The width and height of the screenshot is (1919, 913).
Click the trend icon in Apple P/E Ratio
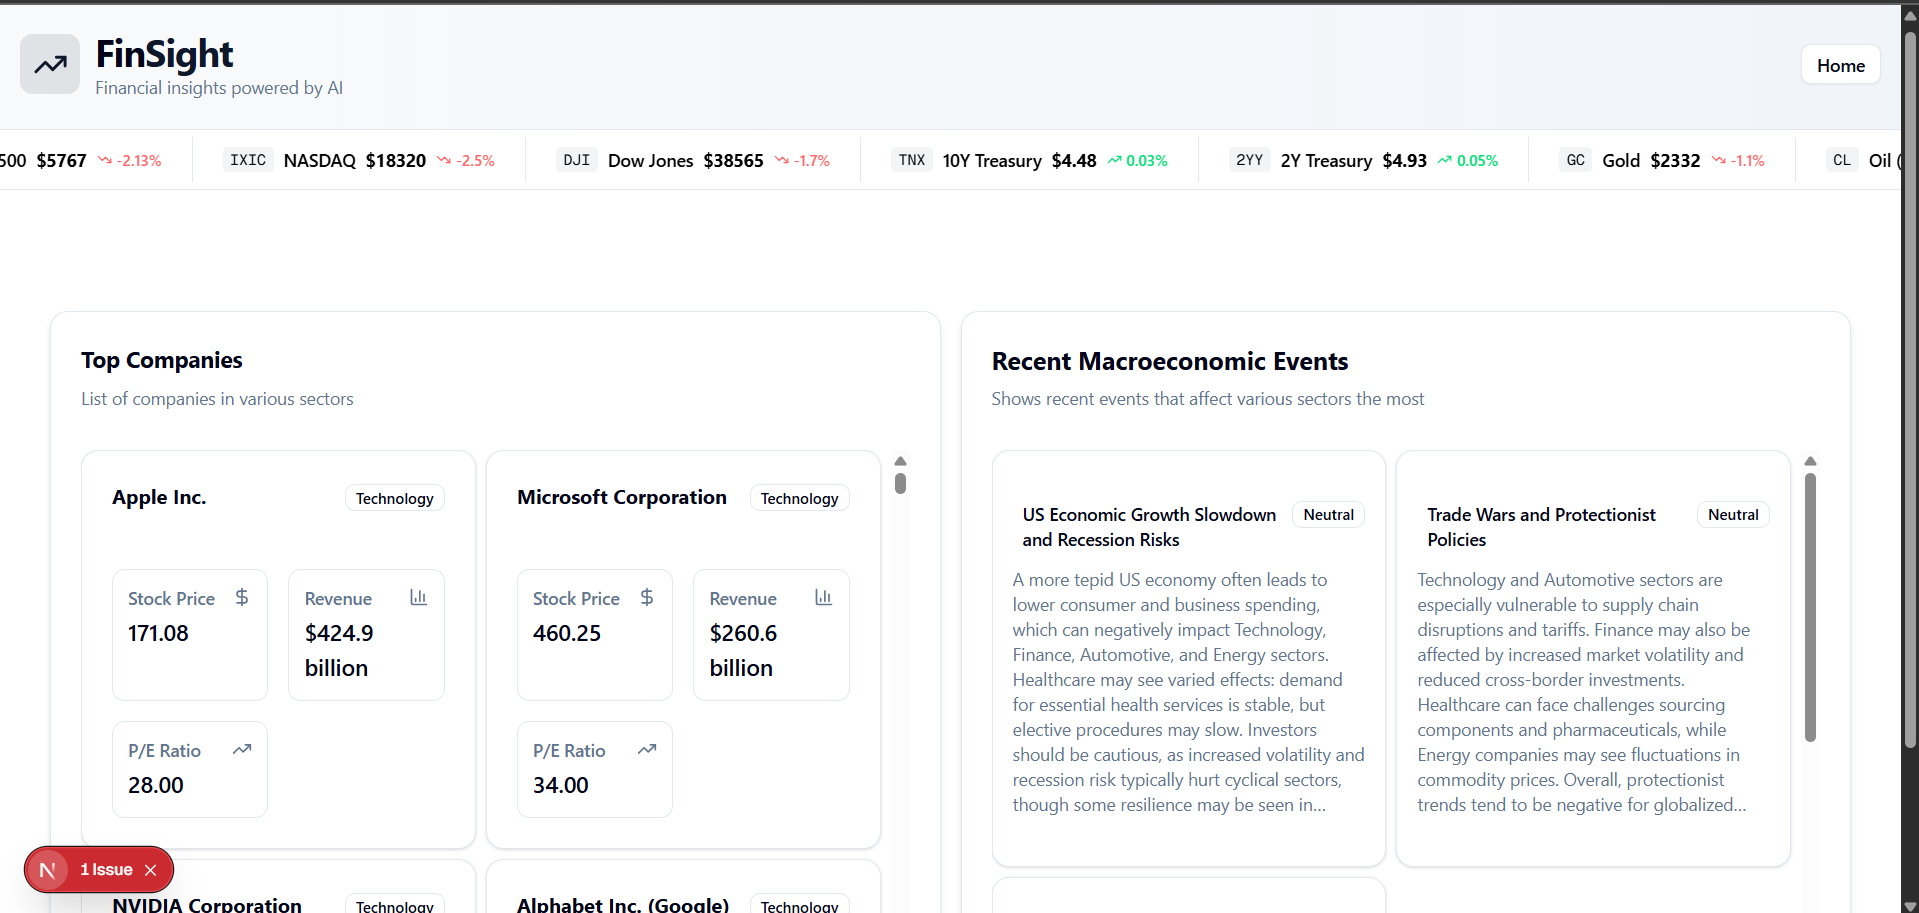coord(242,749)
